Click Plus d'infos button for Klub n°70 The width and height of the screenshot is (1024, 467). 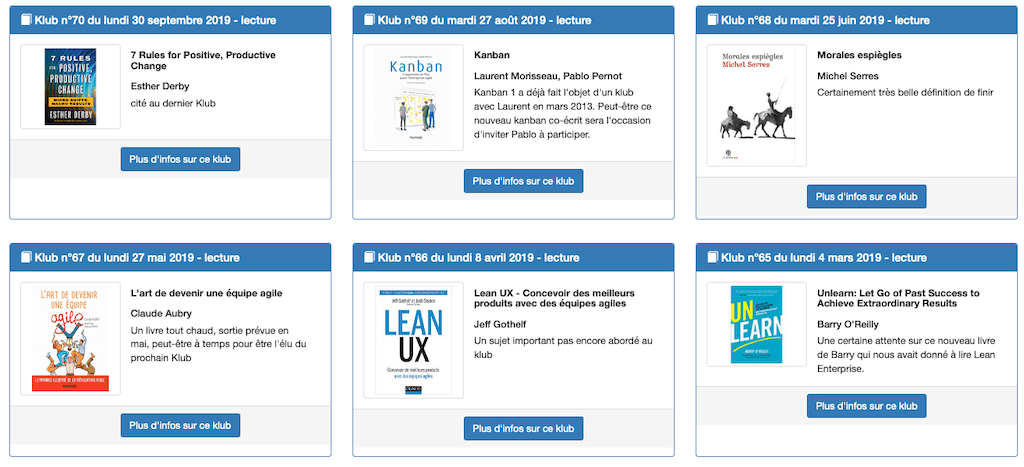click(180, 159)
